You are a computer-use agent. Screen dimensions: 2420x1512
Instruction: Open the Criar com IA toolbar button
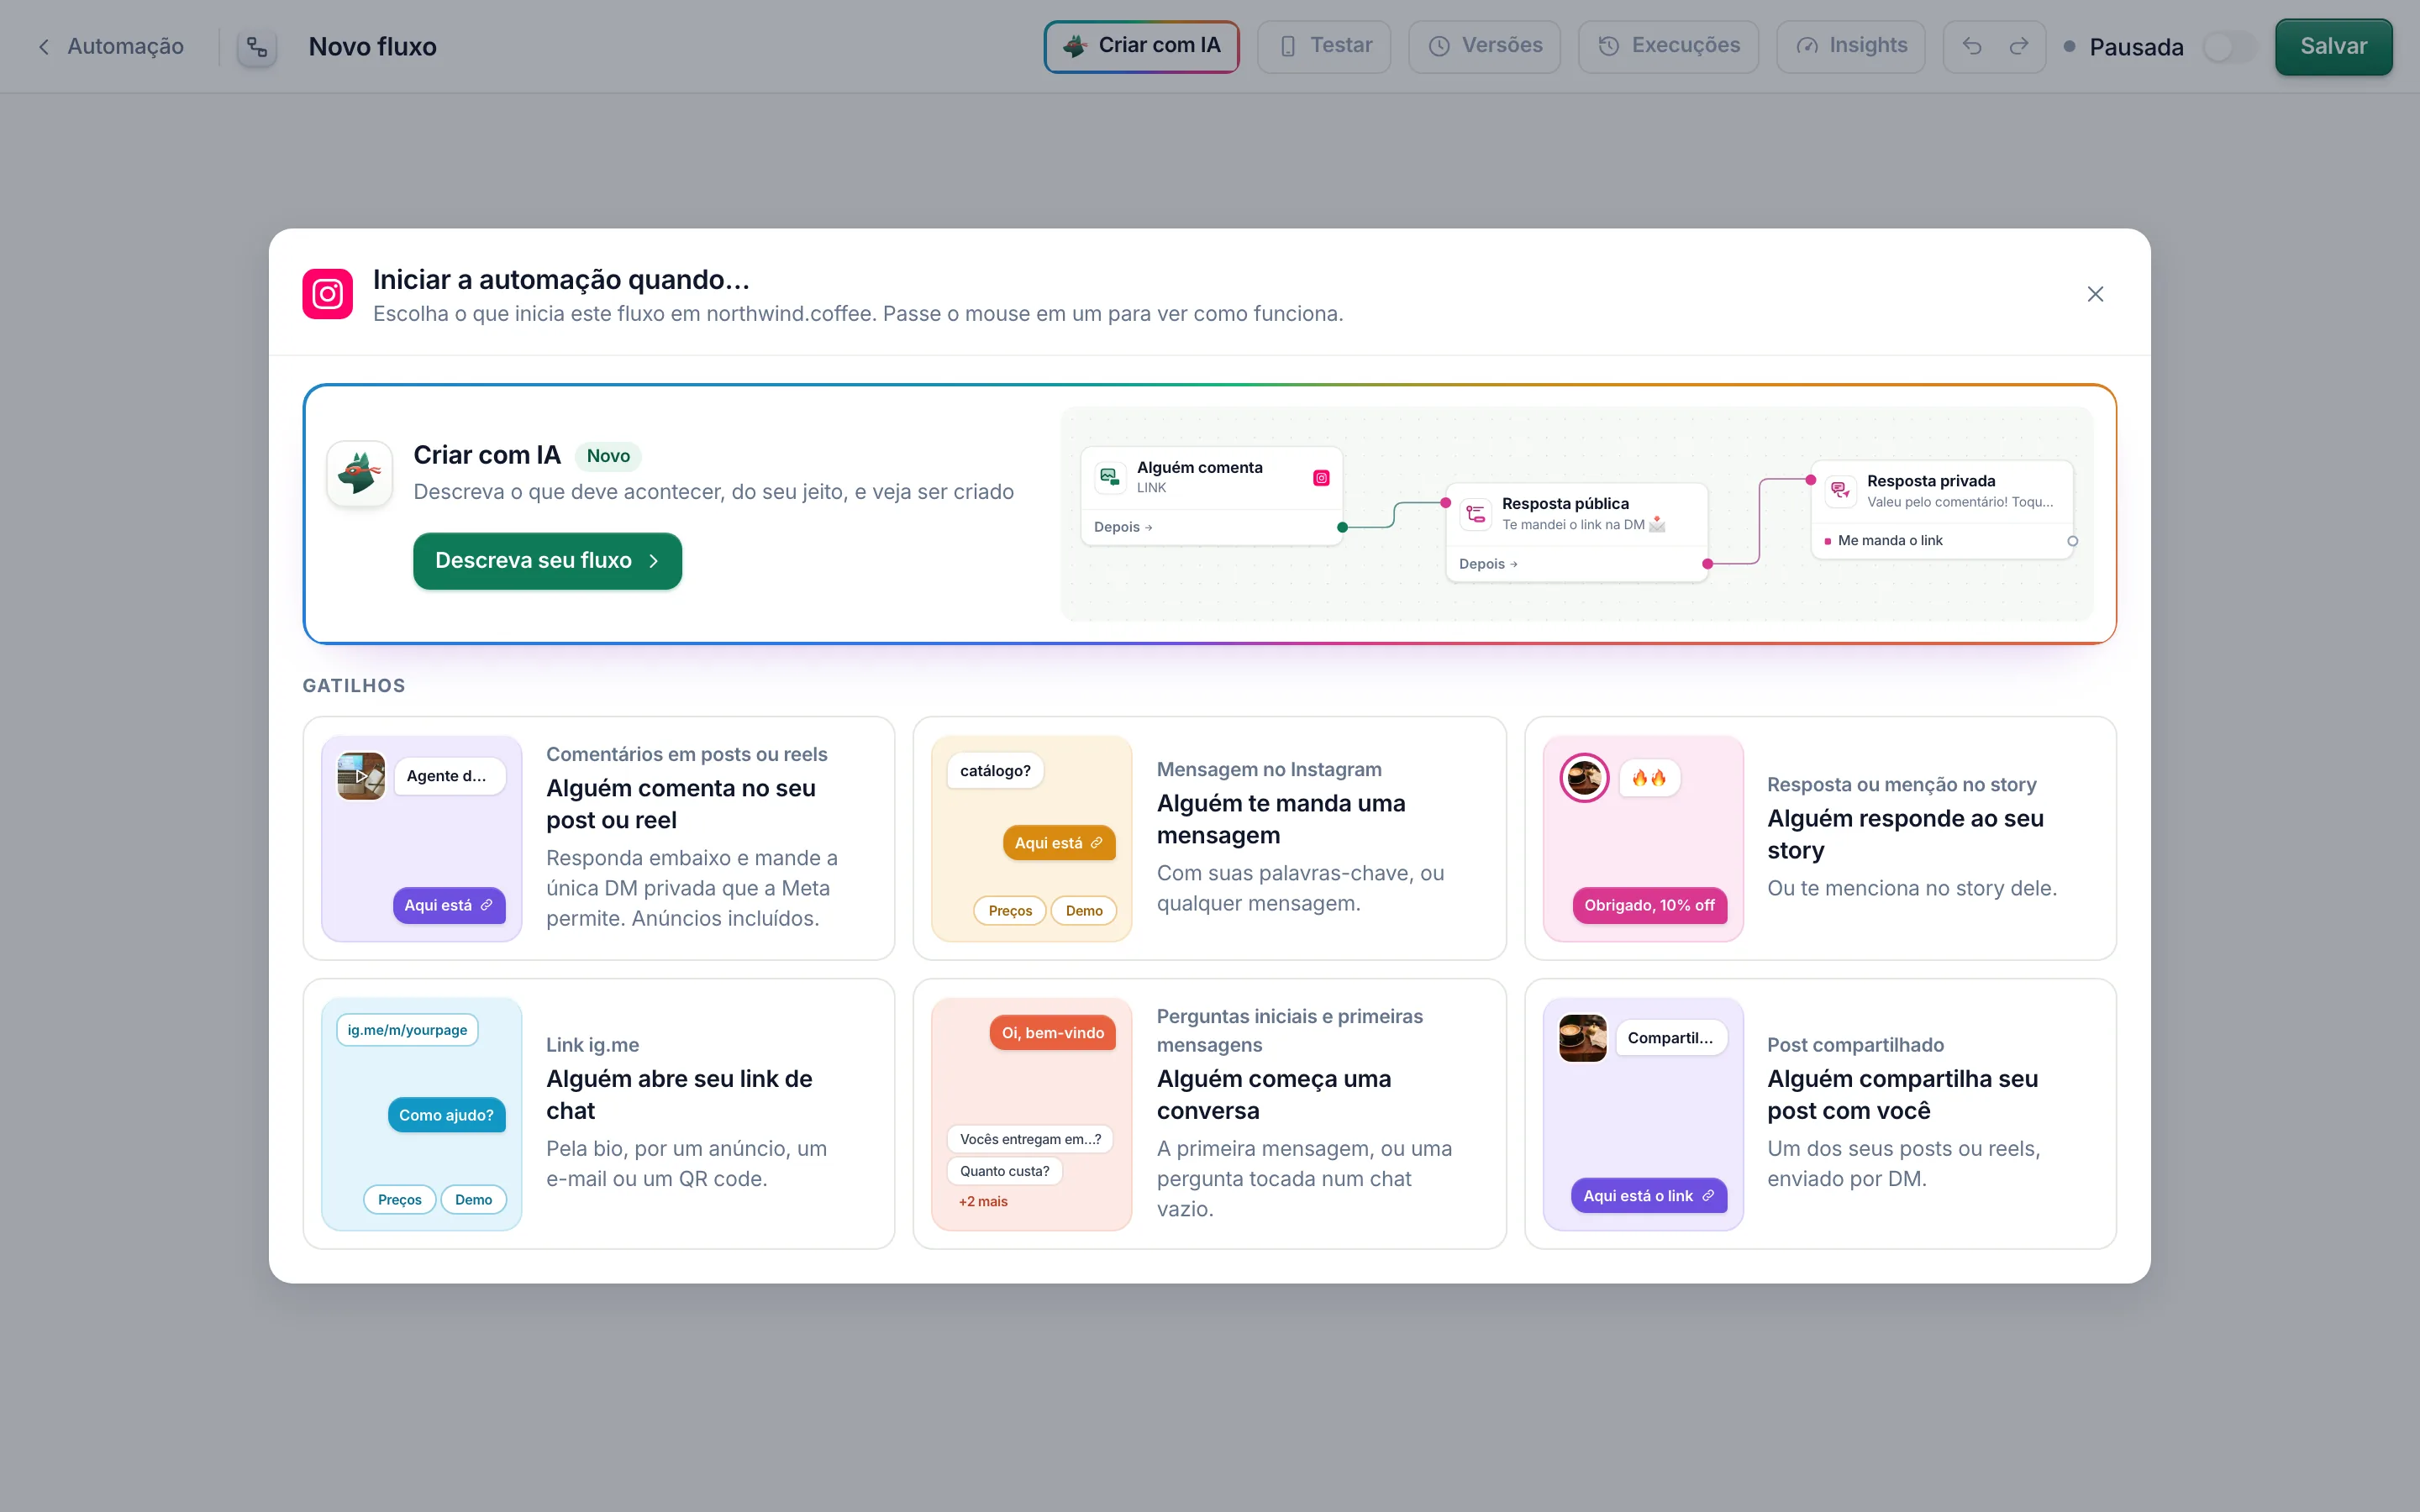1141,46
